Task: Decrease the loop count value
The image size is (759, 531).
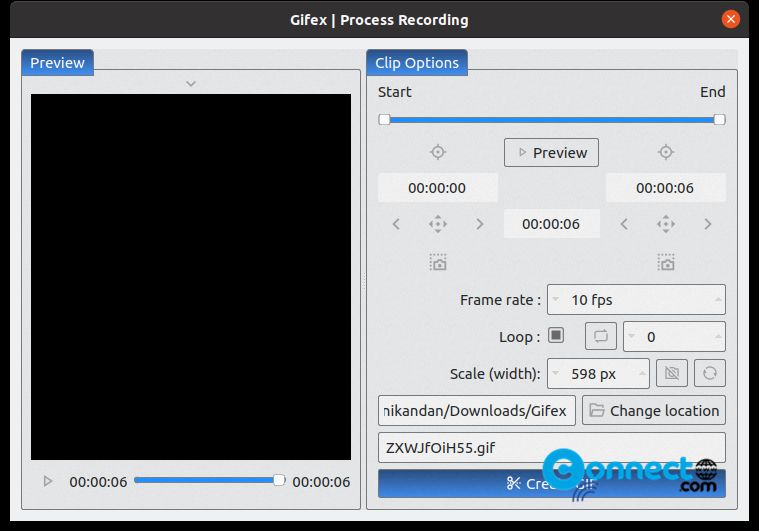Action: [631, 336]
